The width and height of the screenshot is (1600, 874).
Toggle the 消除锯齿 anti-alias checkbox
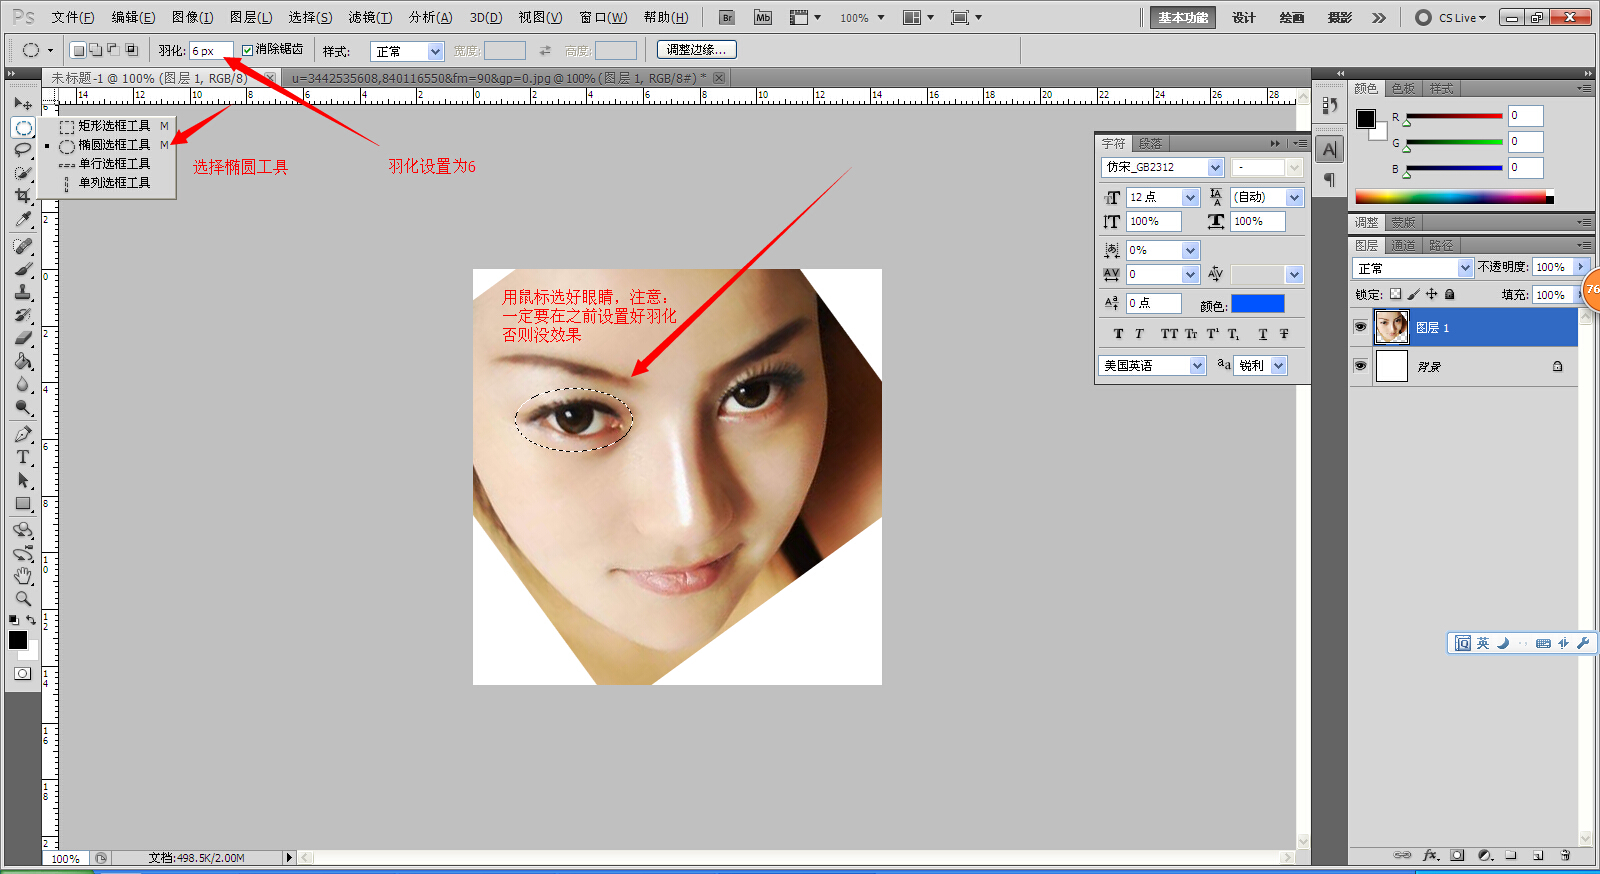tap(247, 50)
